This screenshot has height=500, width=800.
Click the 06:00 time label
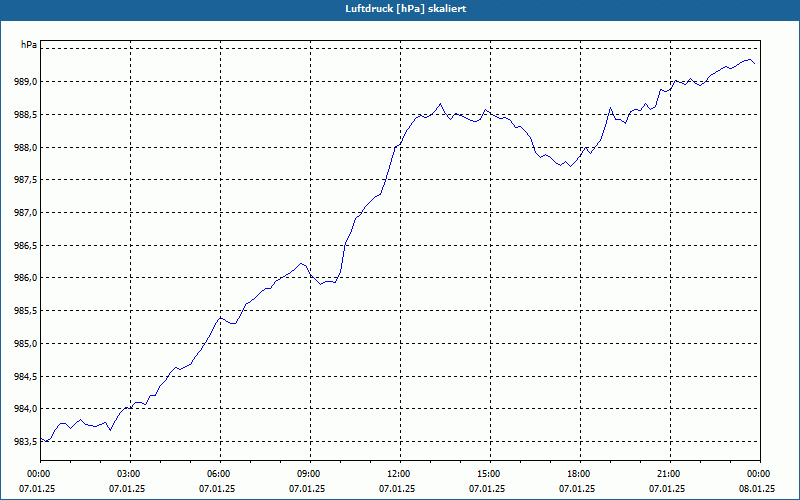(x=220, y=474)
